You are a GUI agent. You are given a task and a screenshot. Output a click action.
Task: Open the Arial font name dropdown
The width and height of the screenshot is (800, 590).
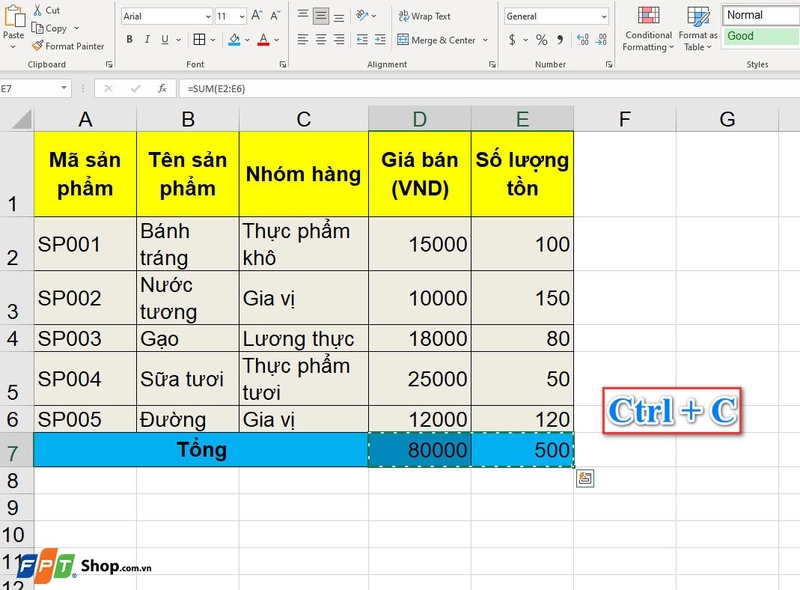[x=208, y=16]
